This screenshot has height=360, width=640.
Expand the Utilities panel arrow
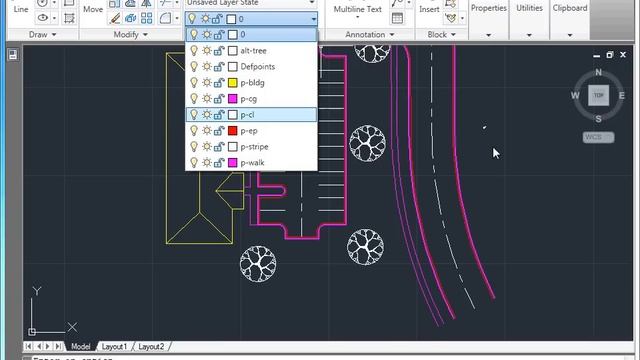(529, 35)
